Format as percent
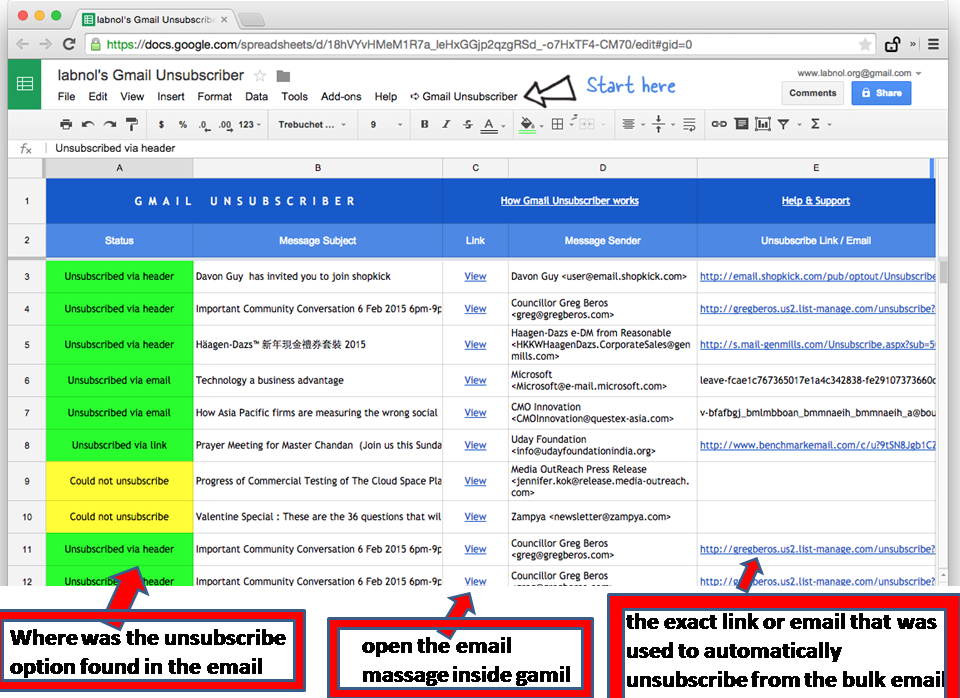The width and height of the screenshot is (960, 698). [182, 124]
